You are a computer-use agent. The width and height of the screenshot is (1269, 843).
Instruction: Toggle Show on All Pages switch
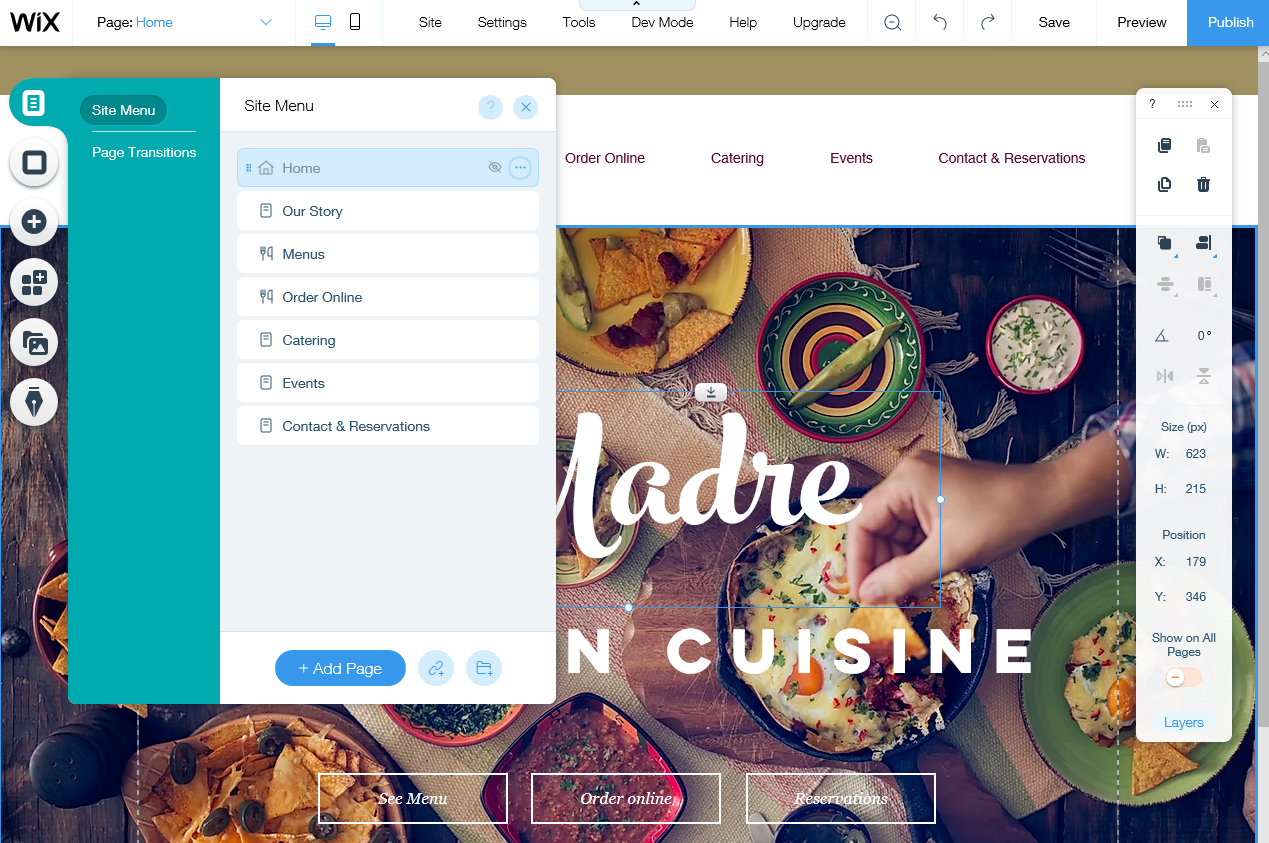click(x=1183, y=678)
